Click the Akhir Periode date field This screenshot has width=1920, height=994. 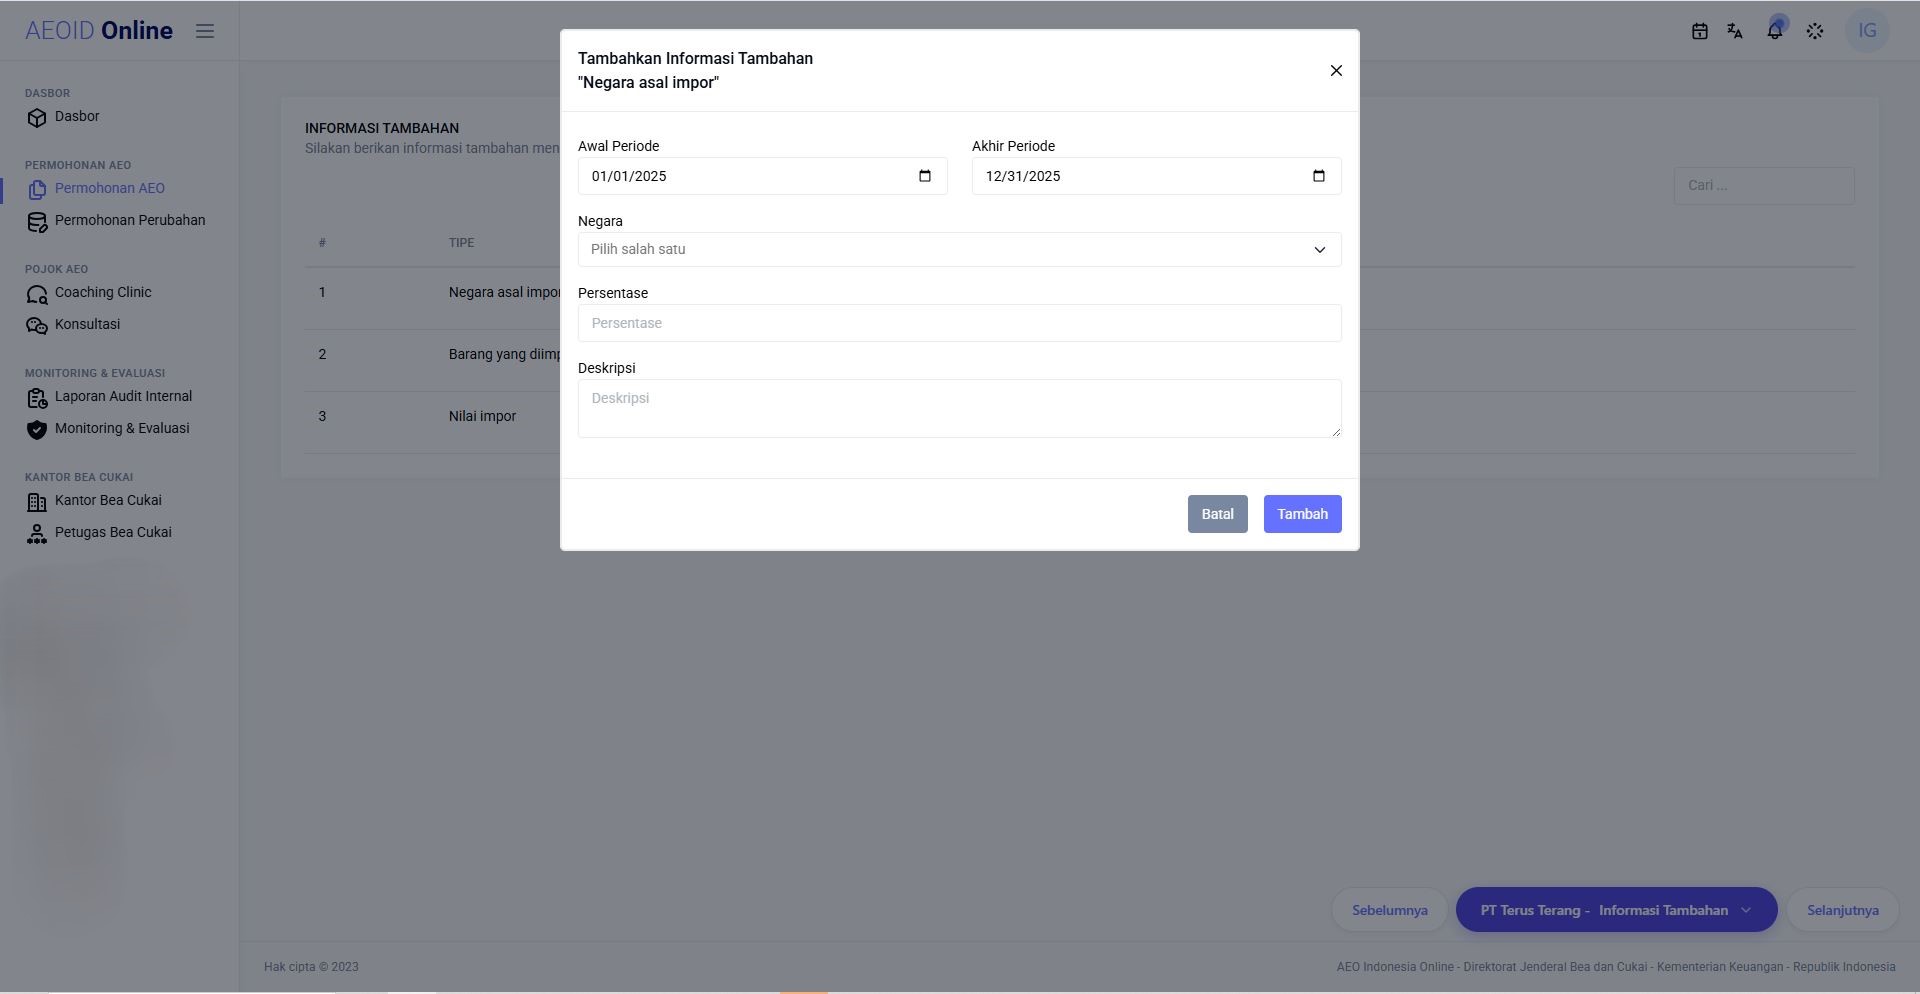click(1156, 176)
